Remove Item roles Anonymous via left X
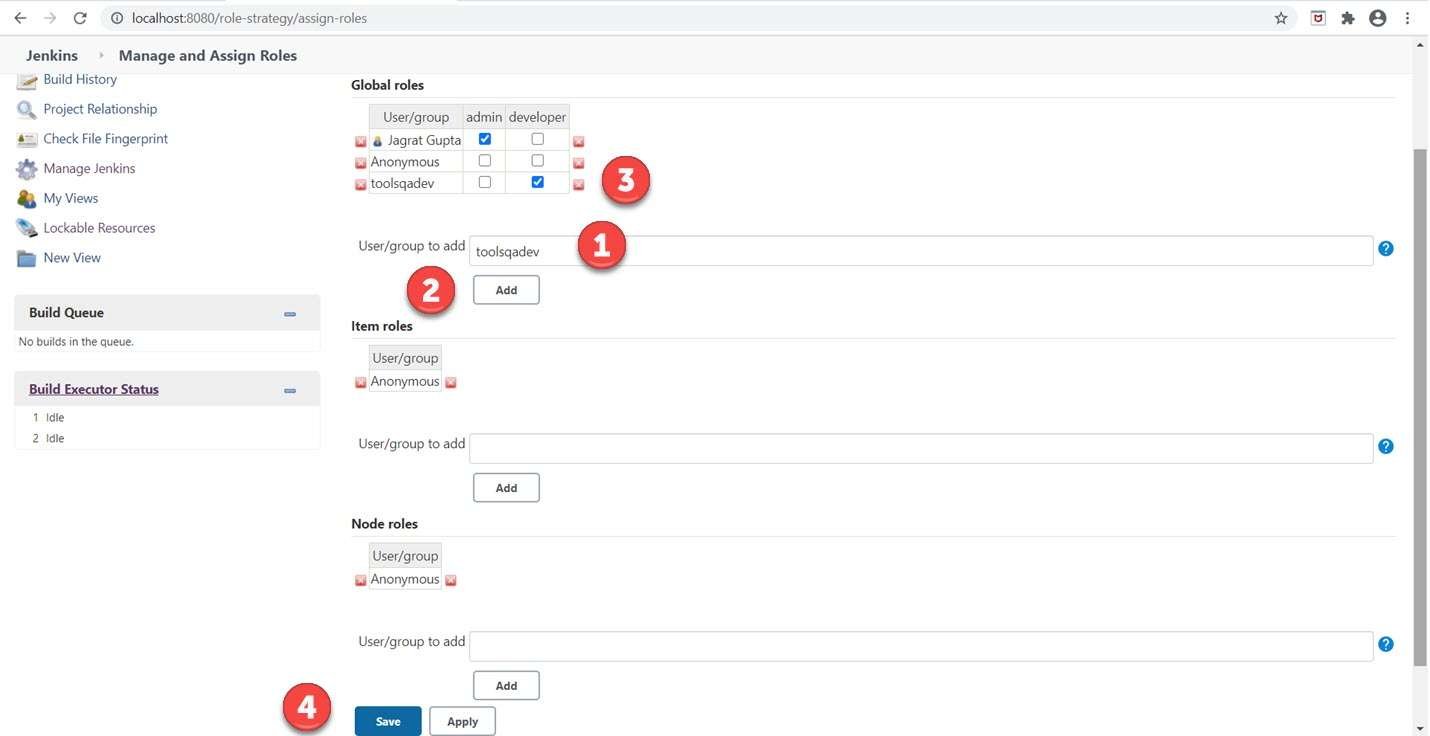The height and width of the screenshot is (736, 1430). (361, 383)
